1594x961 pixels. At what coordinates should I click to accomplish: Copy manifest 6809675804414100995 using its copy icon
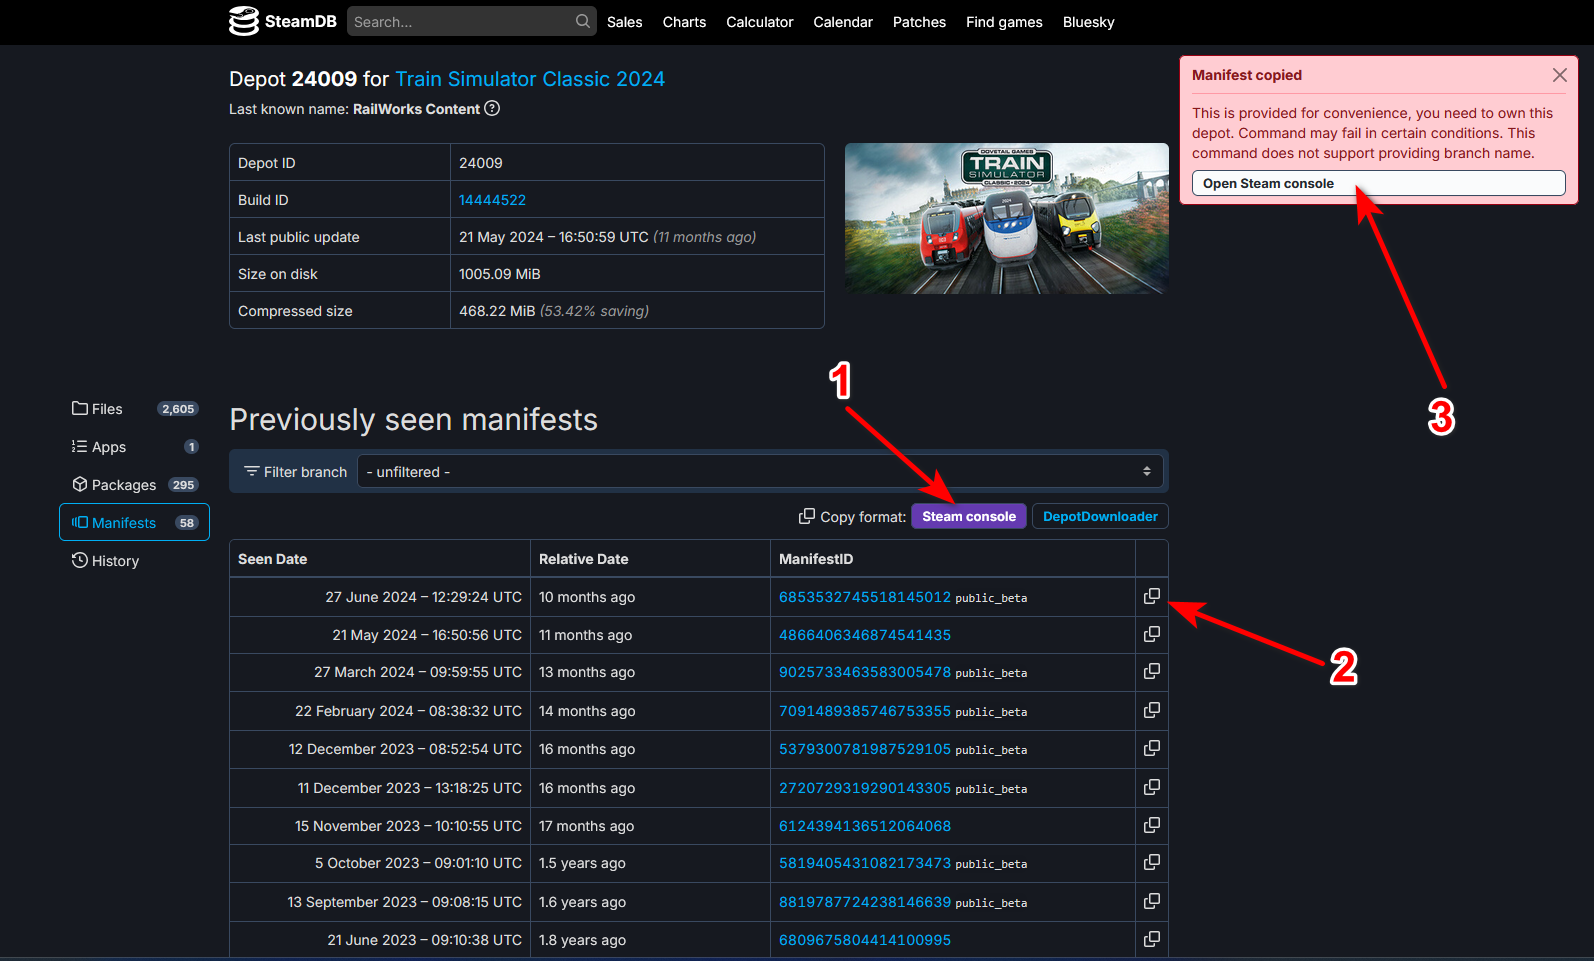[1152, 939]
